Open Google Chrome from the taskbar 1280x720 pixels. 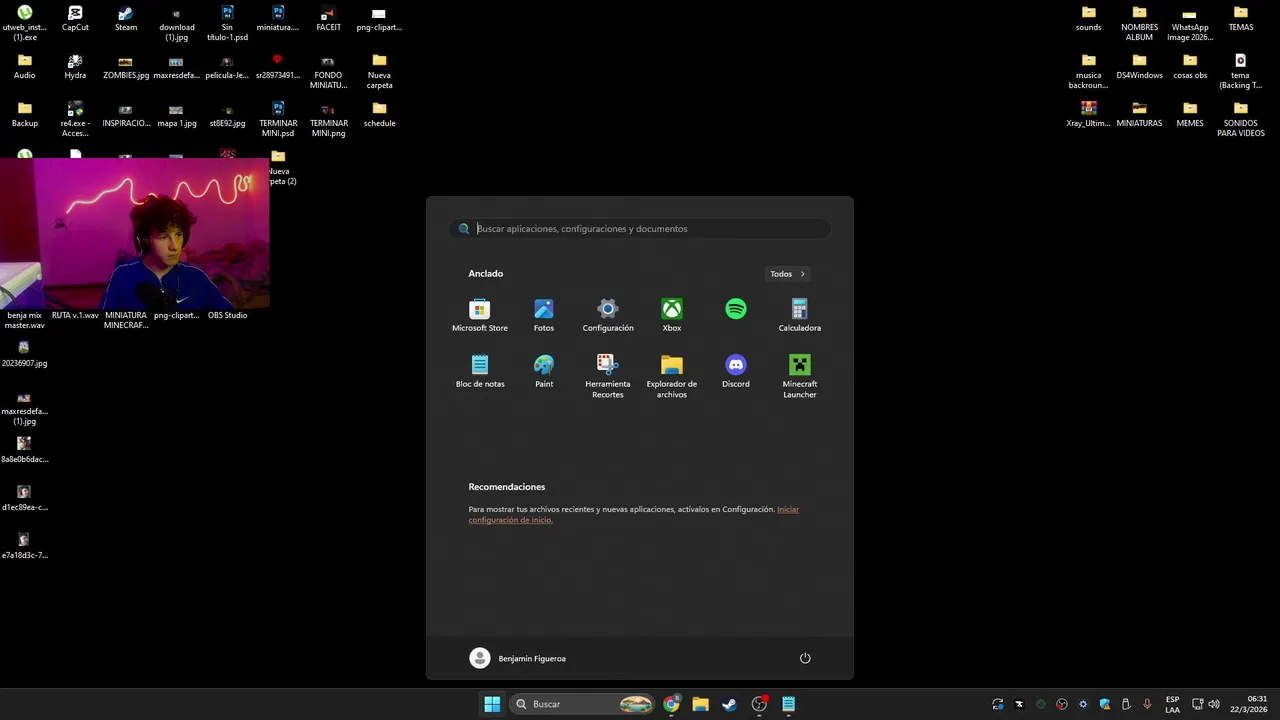click(671, 704)
